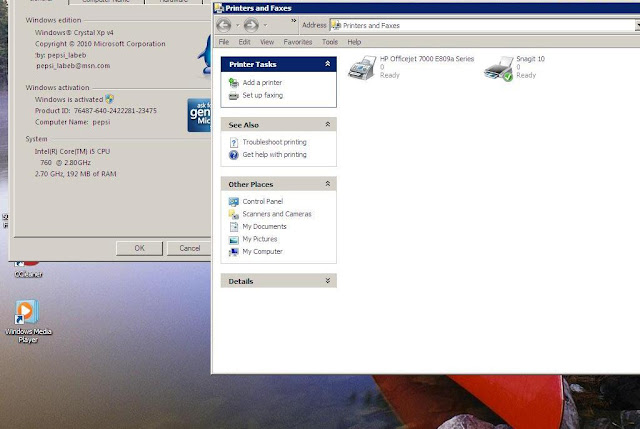Click the pepsi_labeb@msn.com email text

coord(73,66)
